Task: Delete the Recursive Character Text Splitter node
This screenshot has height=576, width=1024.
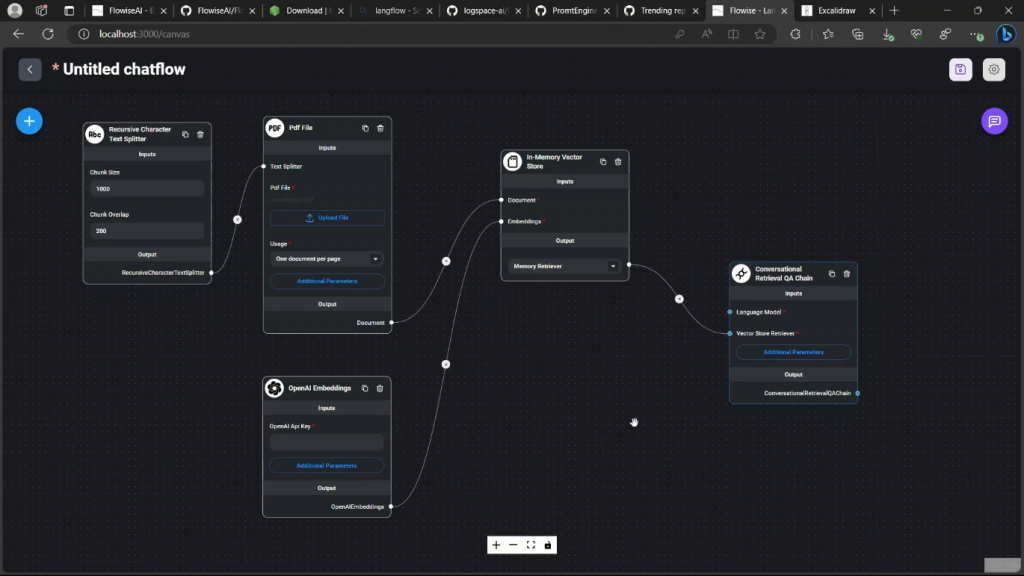Action: [x=200, y=135]
